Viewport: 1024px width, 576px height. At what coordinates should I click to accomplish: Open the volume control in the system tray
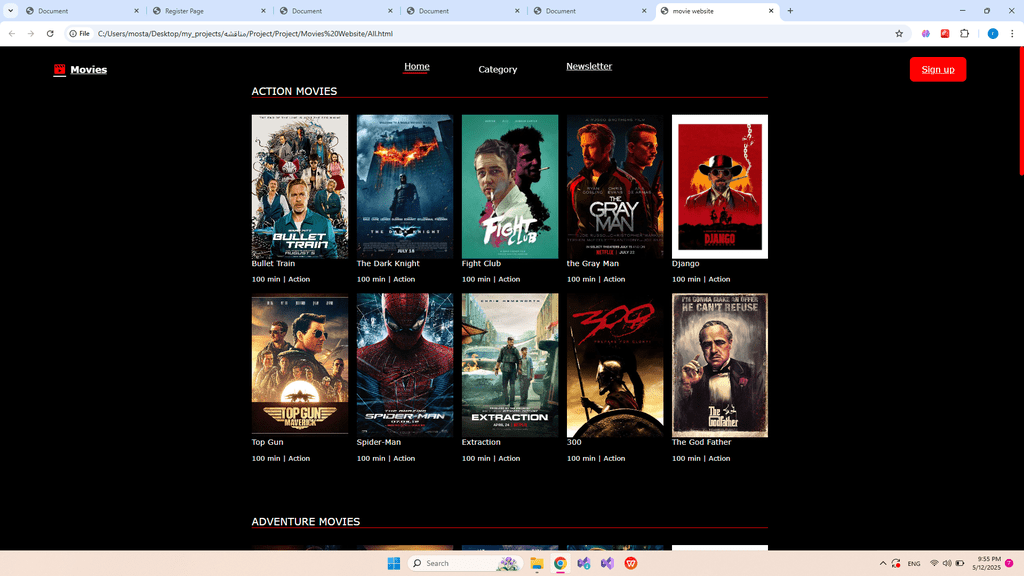pos(947,563)
